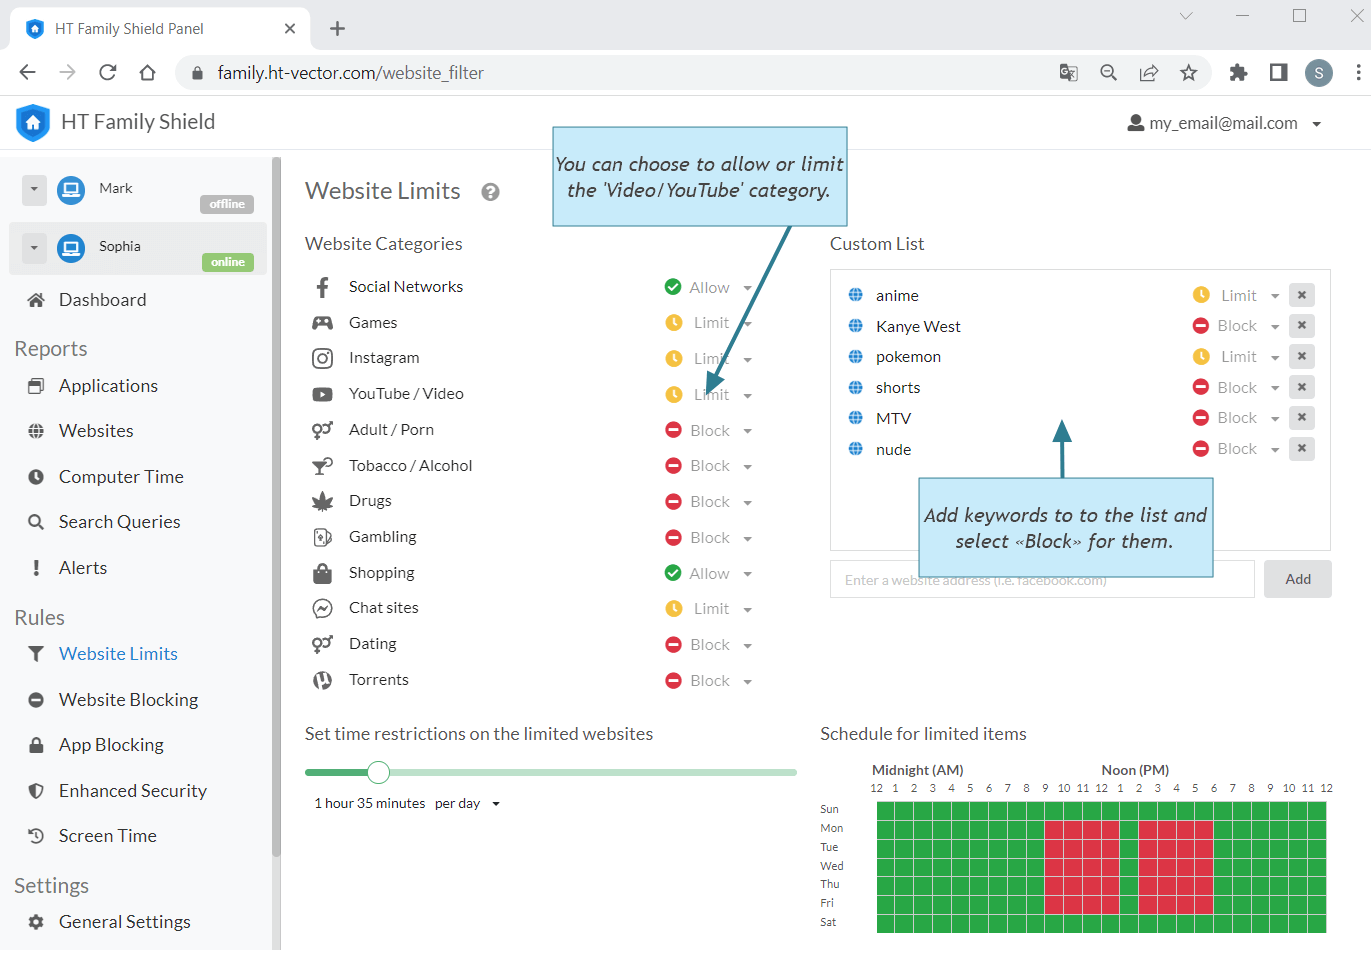Remove the anime entry from Custom List
The width and height of the screenshot is (1371, 953).
[x=1301, y=295]
